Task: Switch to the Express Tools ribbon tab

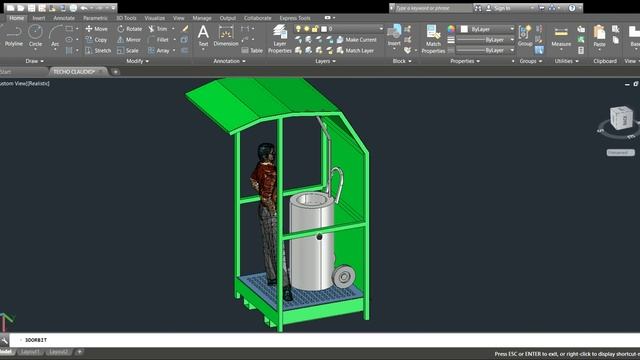Action: tap(295, 18)
